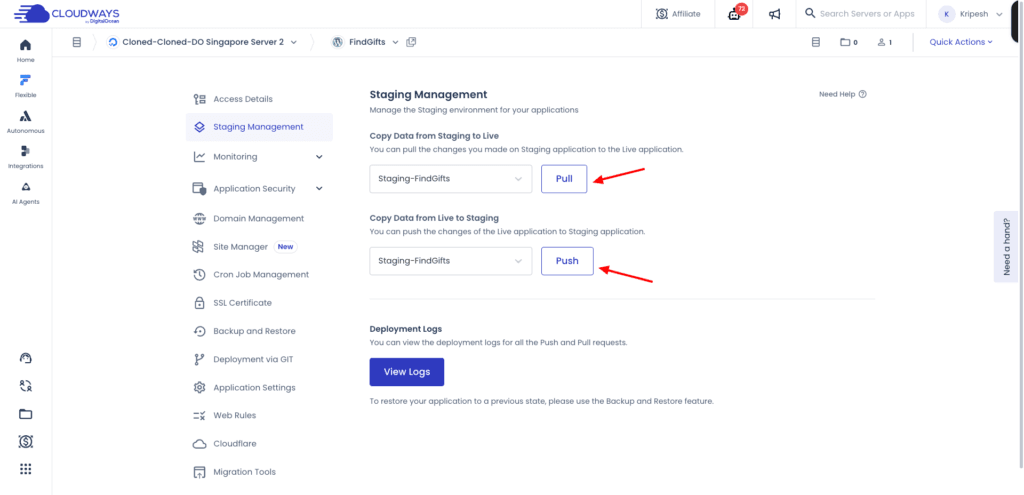Click the Cloudways logo
Viewport: 1024px width, 495px height.
[67, 14]
